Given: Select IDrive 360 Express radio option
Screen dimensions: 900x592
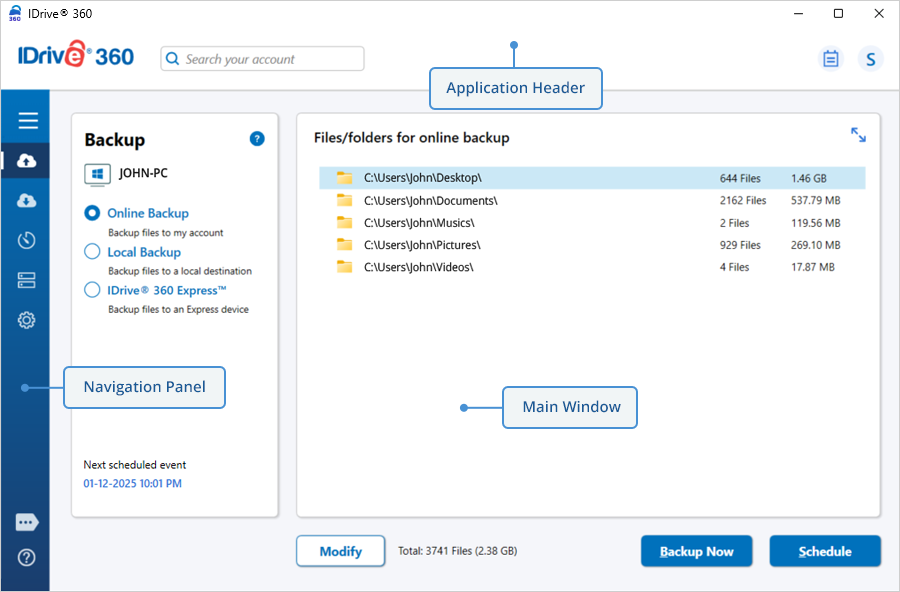Looking at the screenshot, I should [x=92, y=290].
